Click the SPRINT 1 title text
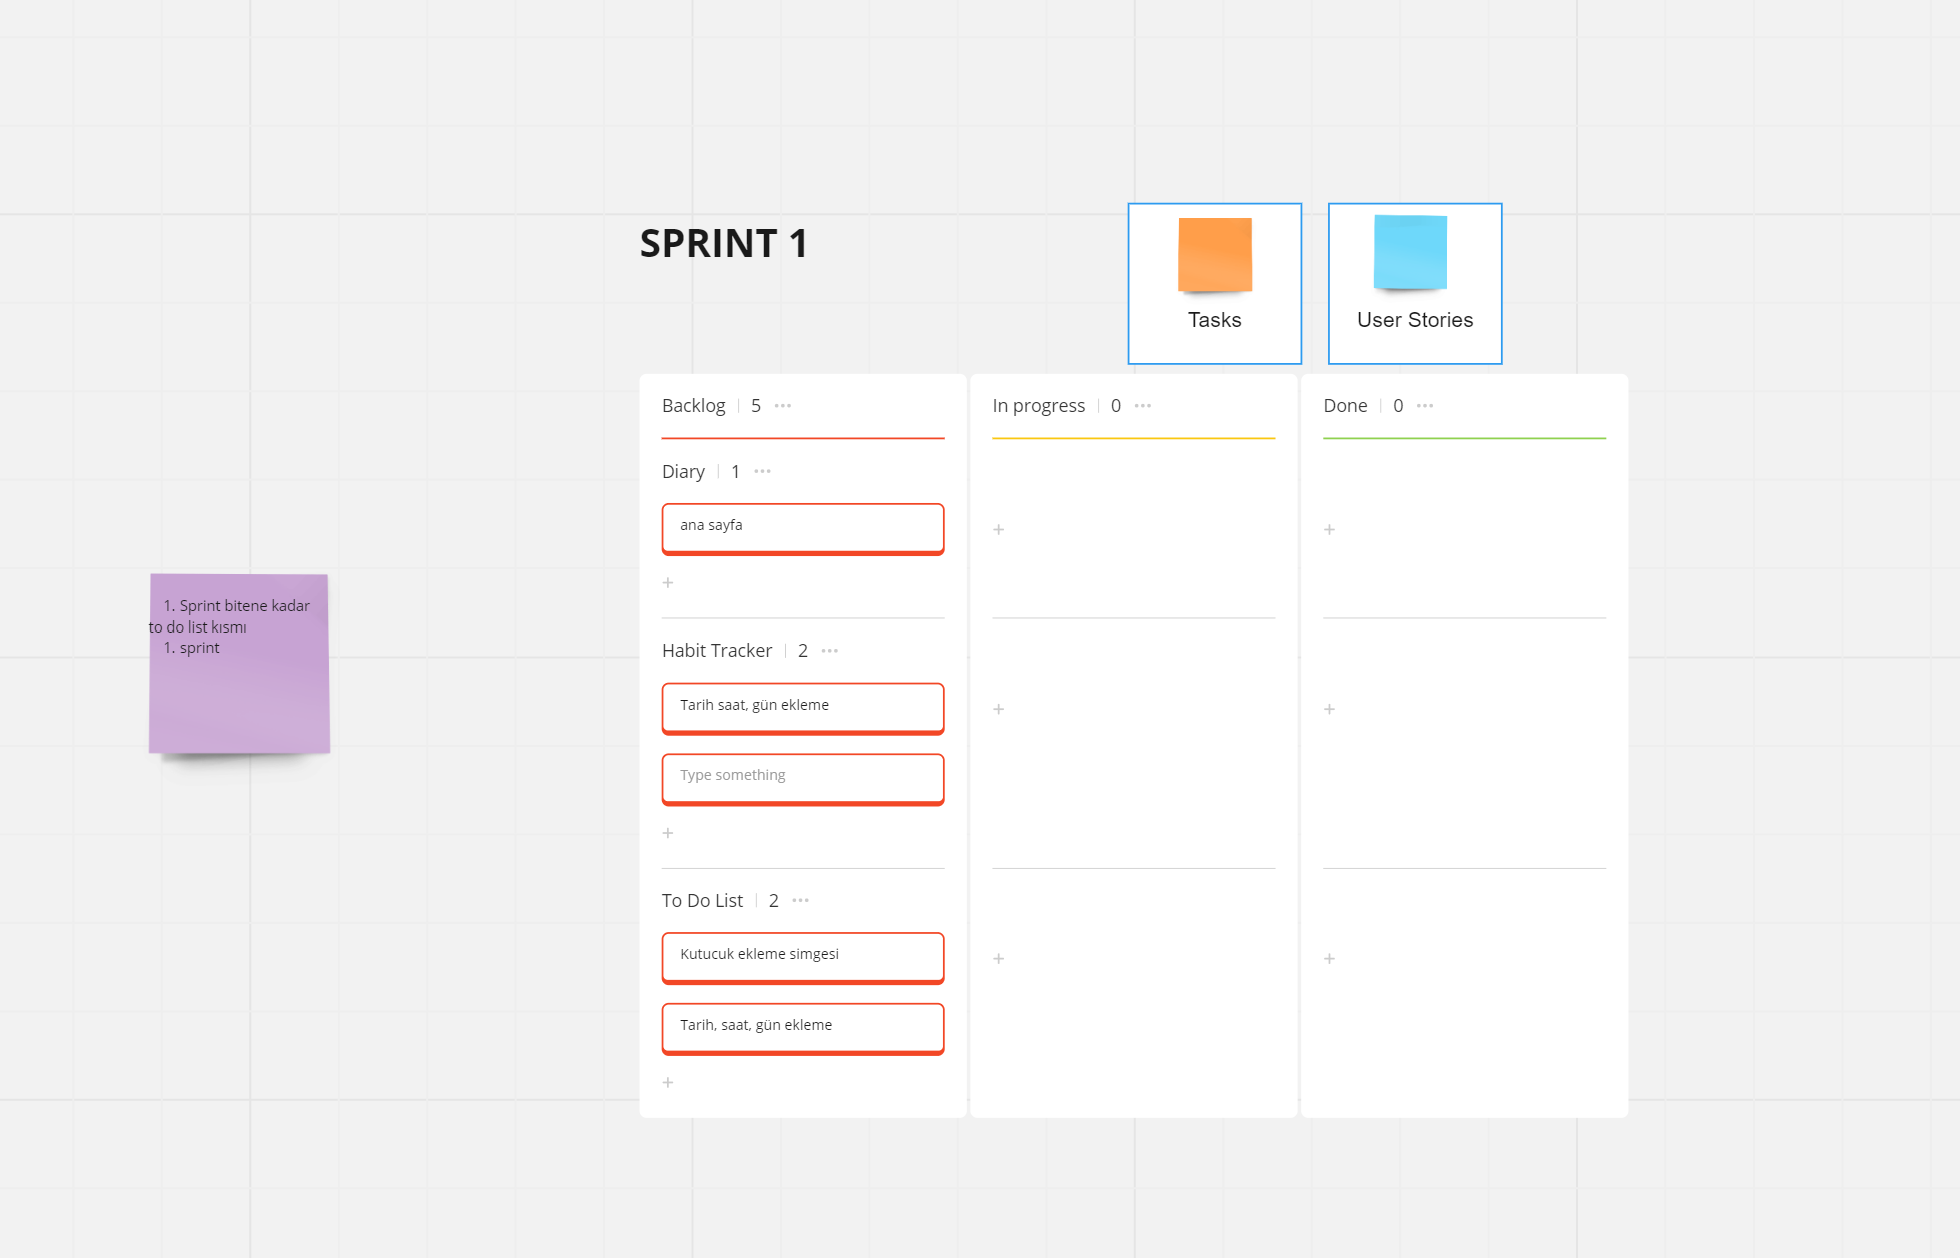The height and width of the screenshot is (1258, 1960). [x=724, y=244]
